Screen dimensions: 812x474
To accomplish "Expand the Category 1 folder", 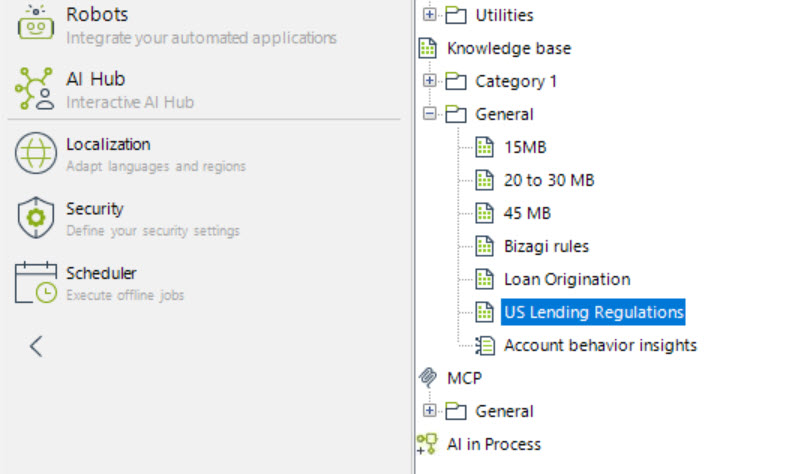I will coord(430,81).
